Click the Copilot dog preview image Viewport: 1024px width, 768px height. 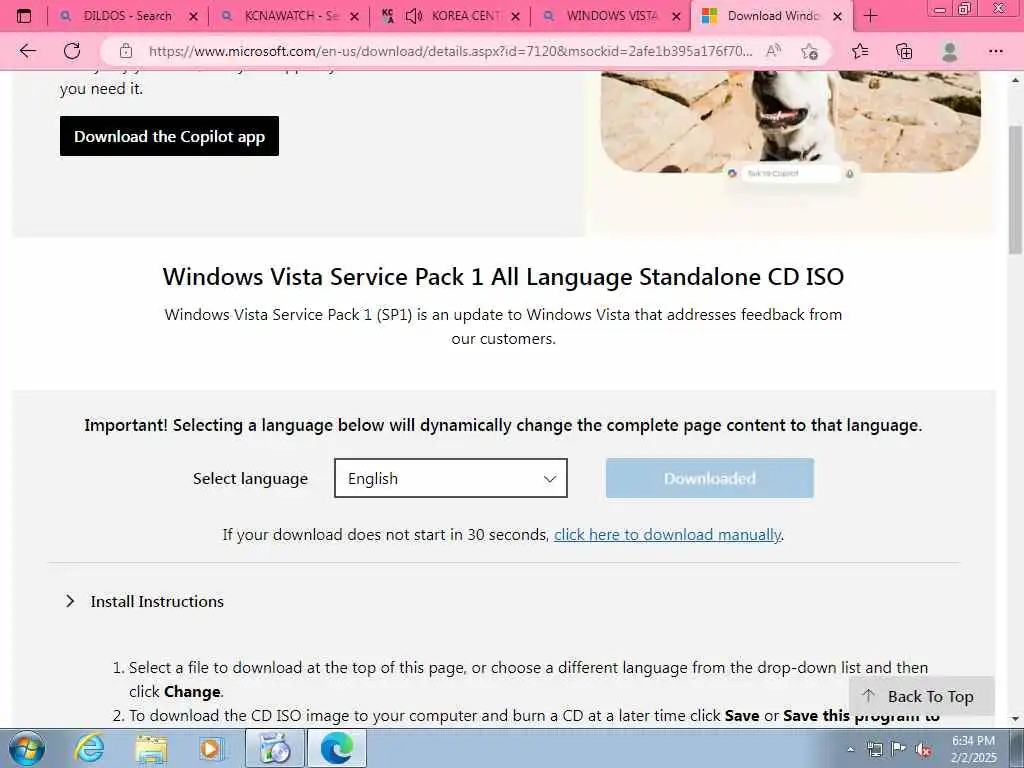tap(790, 121)
